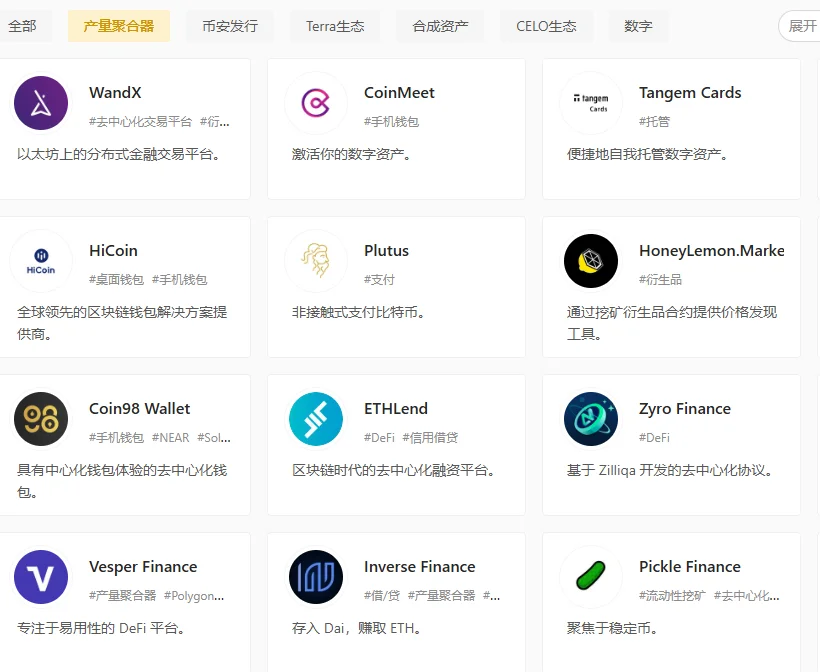Viewport: 820px width, 672px height.
Task: Click the #借/贷 tag under Inverse Finance
Action: click(382, 596)
